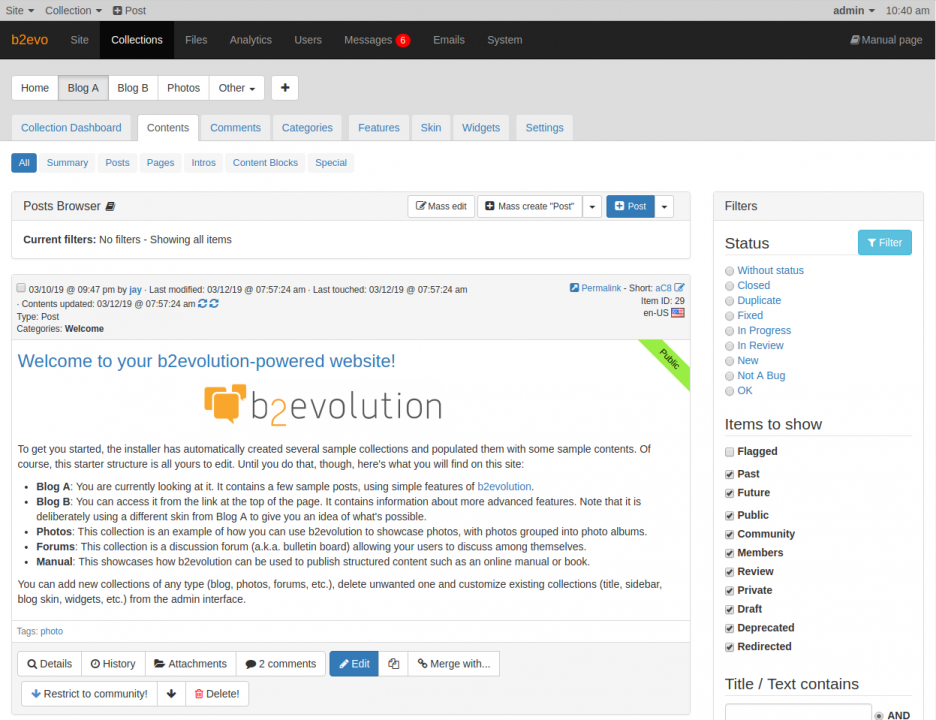
Task: Switch to the Skin tab
Action: pyautogui.click(x=430, y=128)
